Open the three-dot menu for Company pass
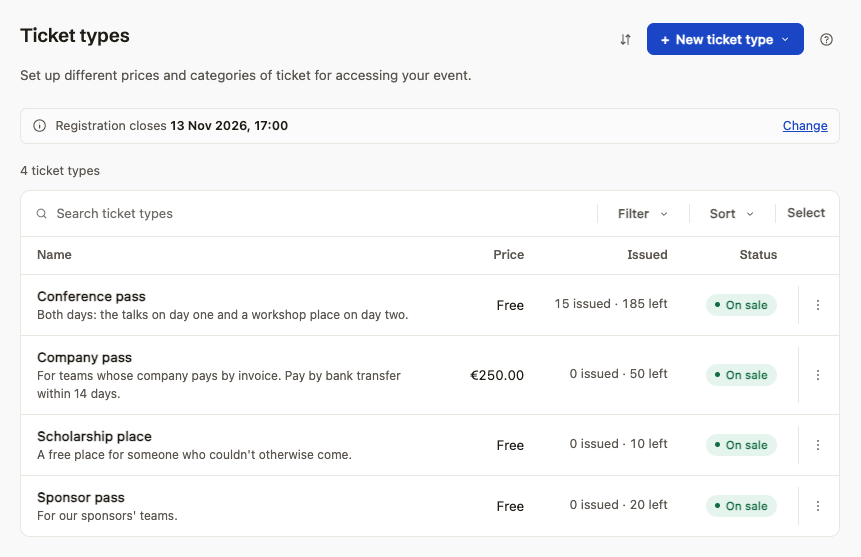 coord(818,375)
